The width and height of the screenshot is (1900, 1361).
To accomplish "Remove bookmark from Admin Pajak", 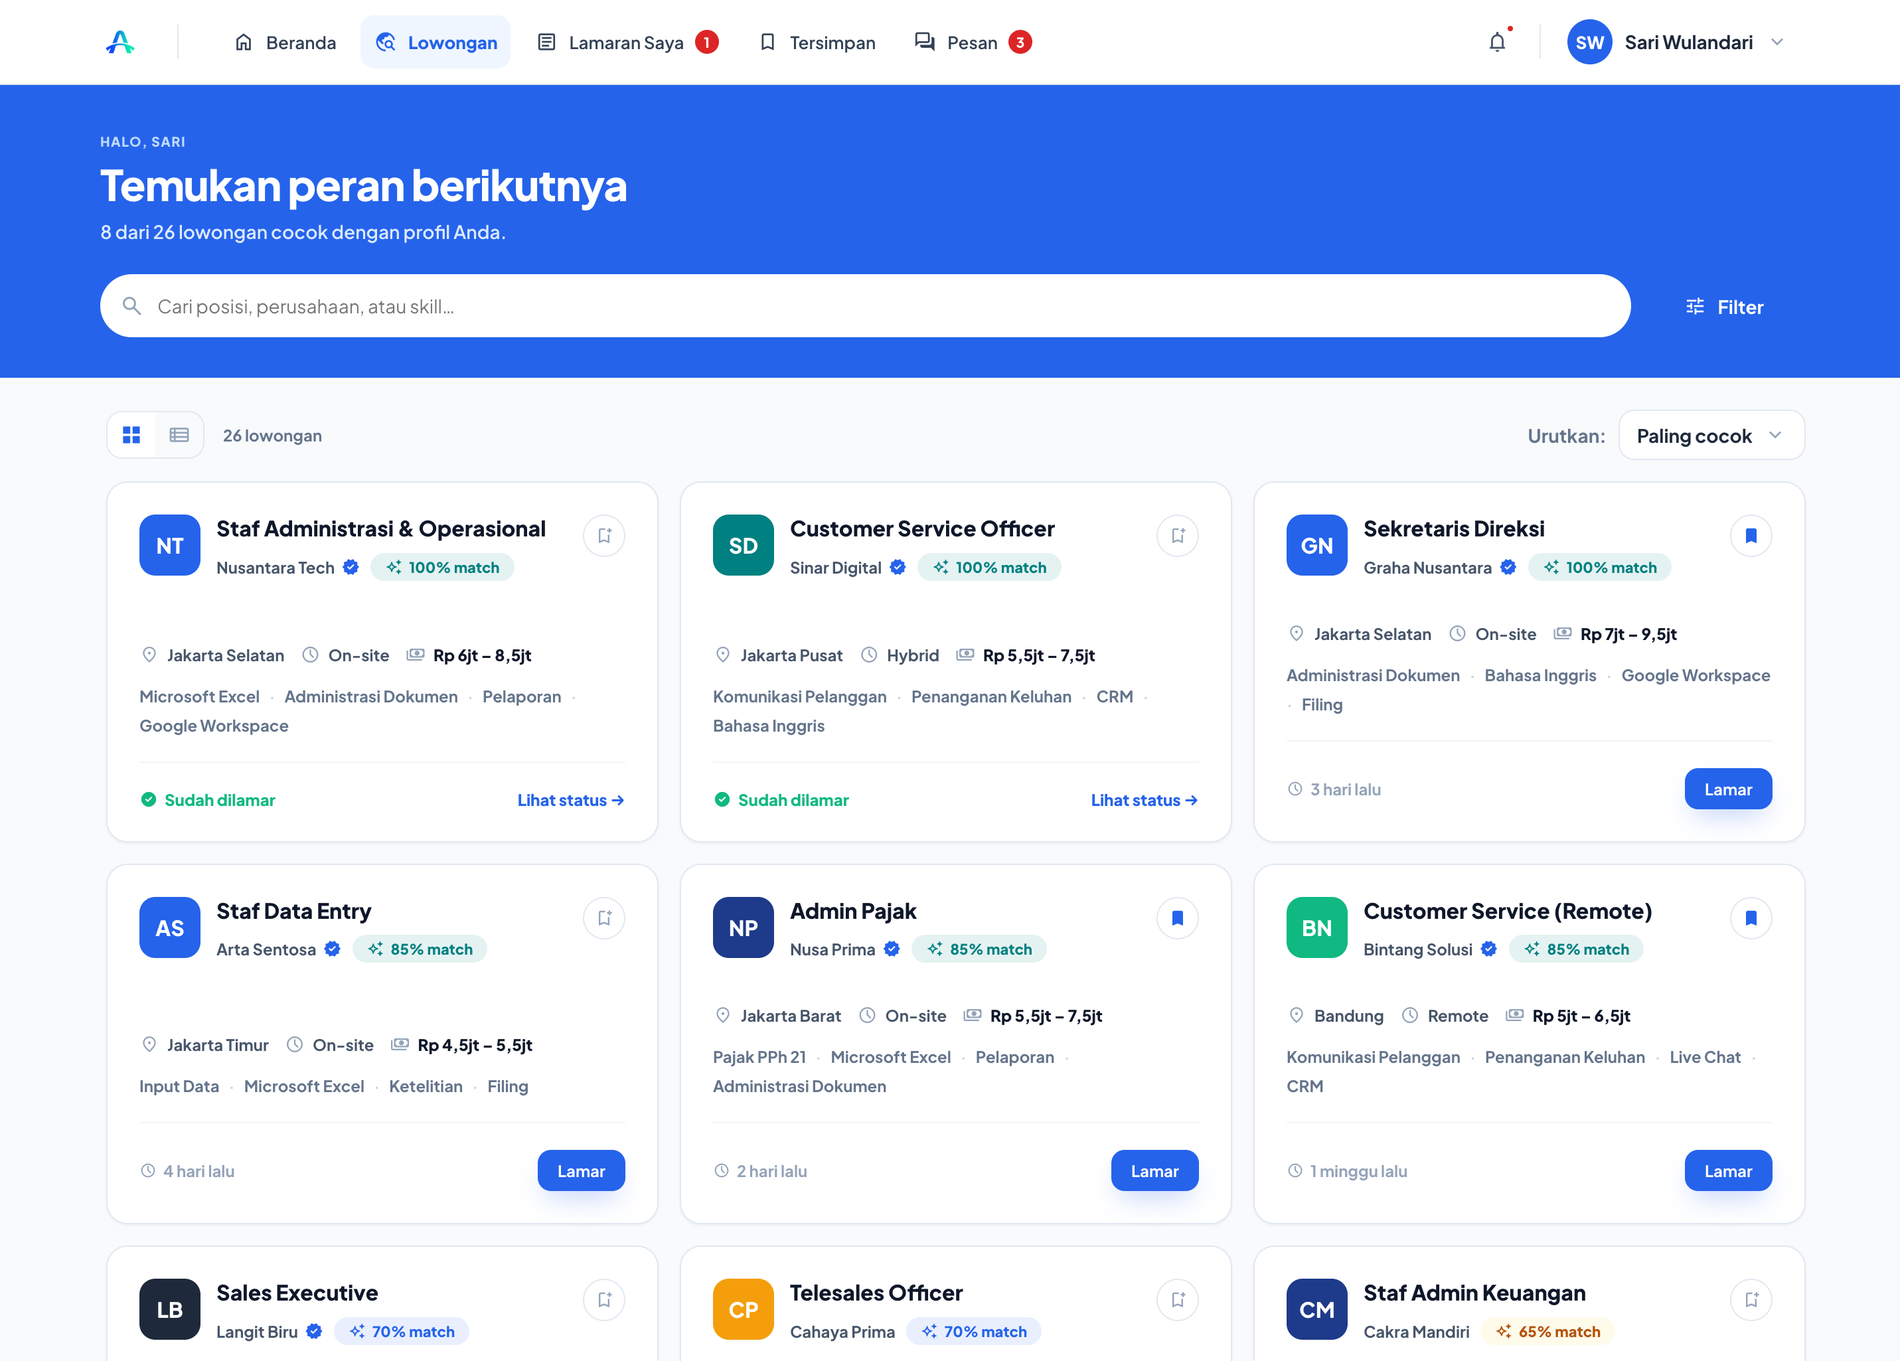I will pyautogui.click(x=1178, y=918).
